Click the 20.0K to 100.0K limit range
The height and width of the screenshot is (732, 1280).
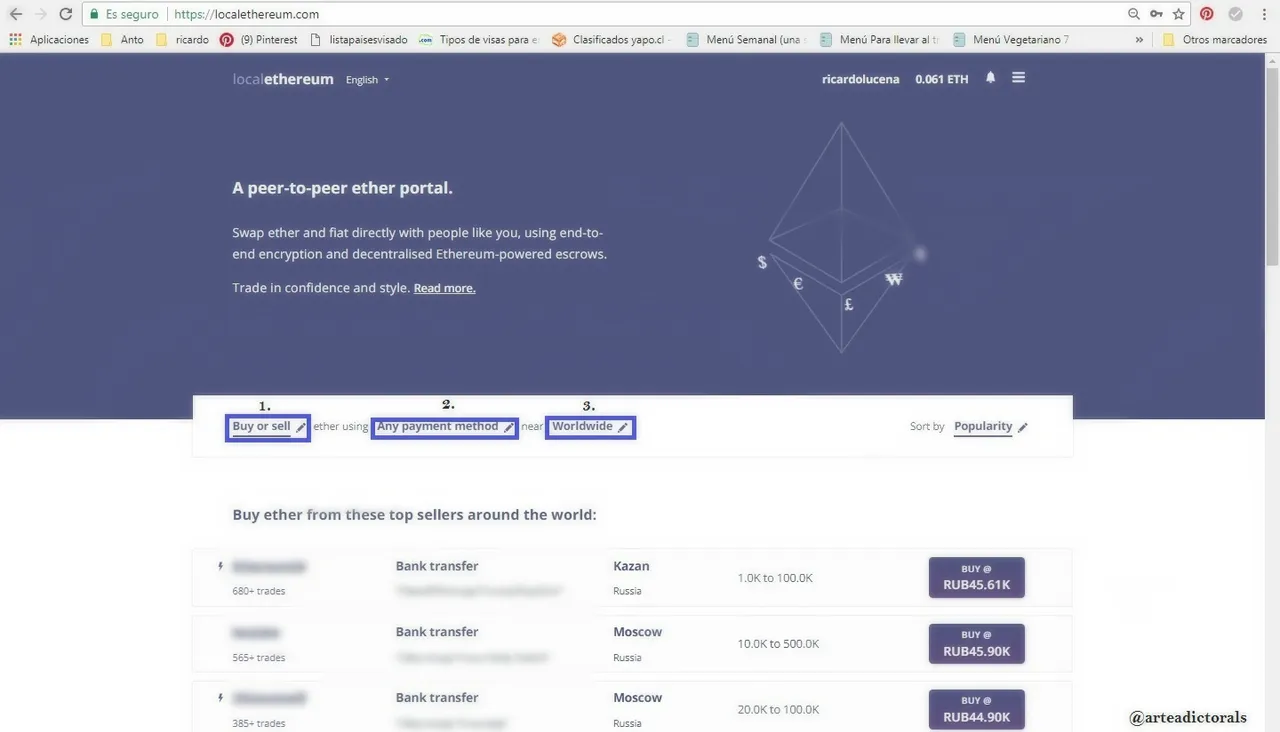778,710
